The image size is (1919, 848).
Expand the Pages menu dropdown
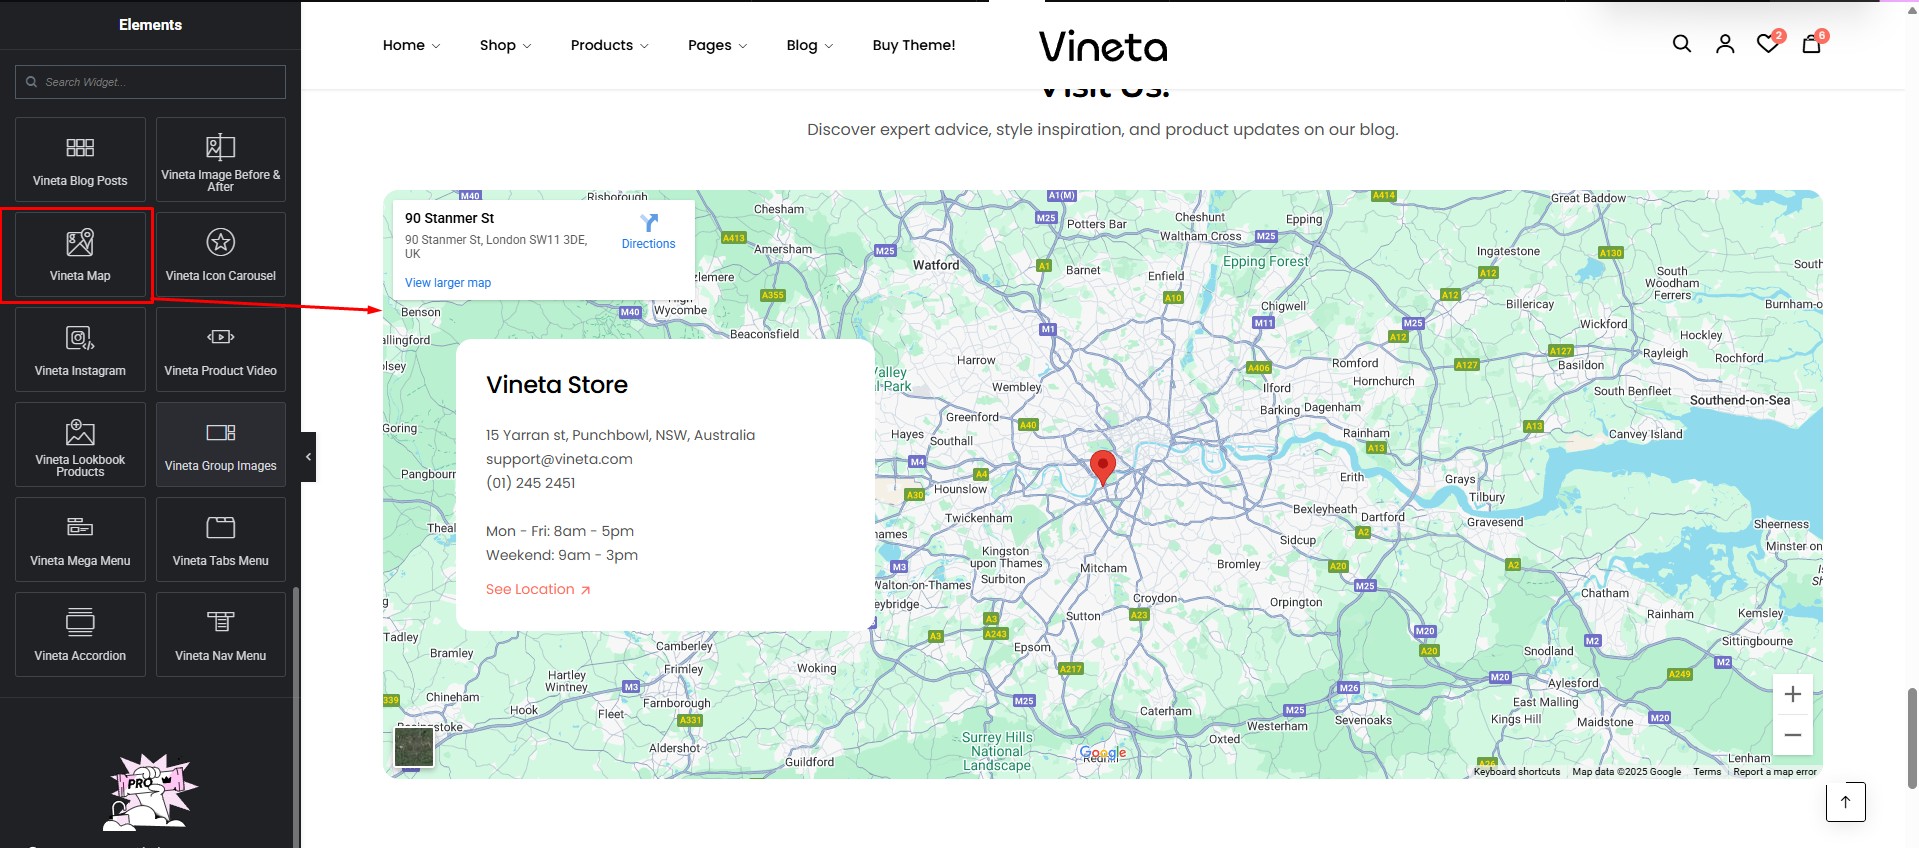click(717, 45)
